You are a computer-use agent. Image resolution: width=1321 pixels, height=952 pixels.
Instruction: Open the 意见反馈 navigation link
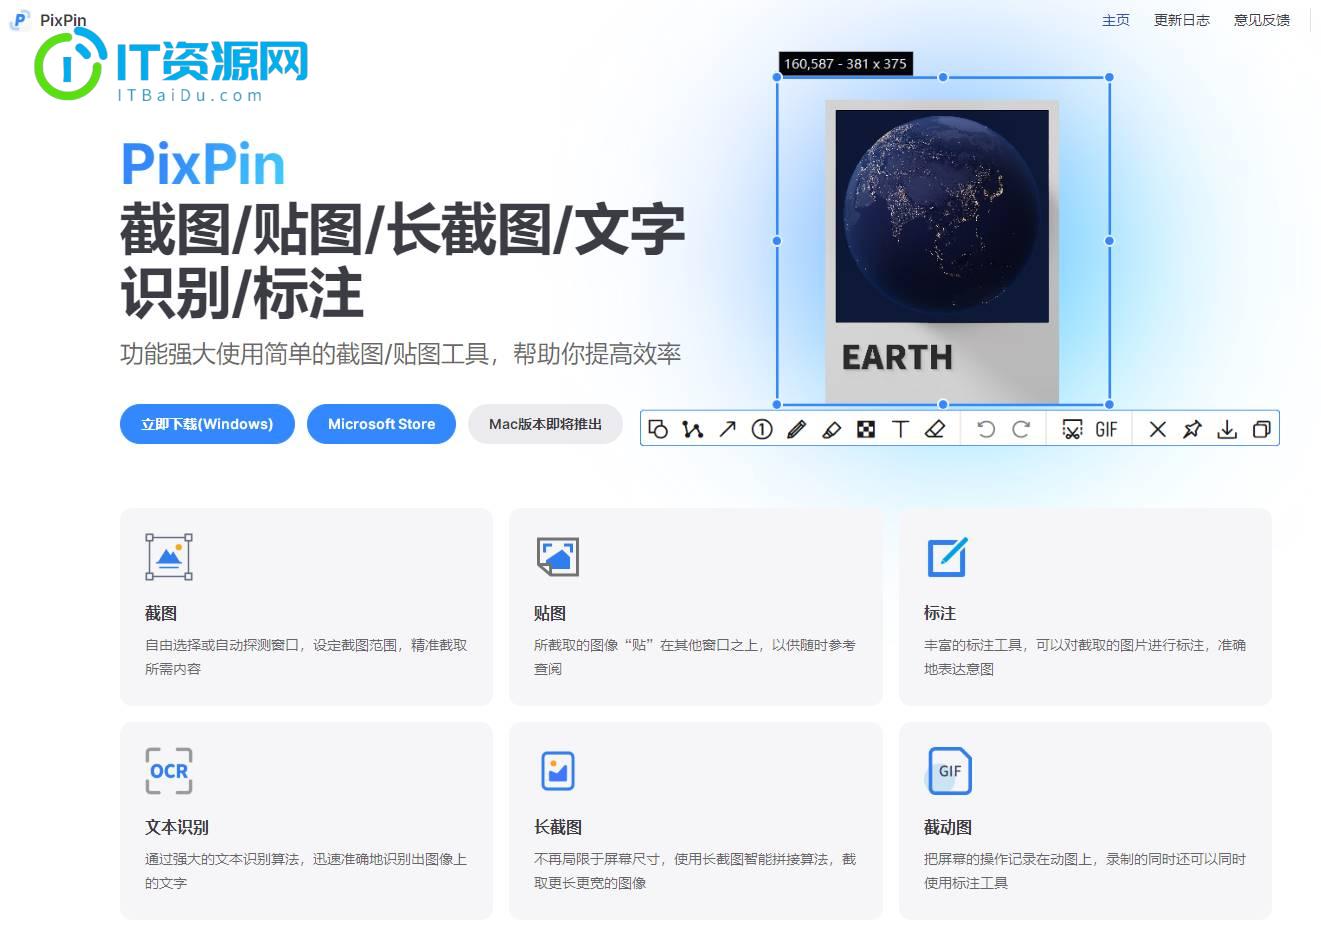pos(1261,20)
